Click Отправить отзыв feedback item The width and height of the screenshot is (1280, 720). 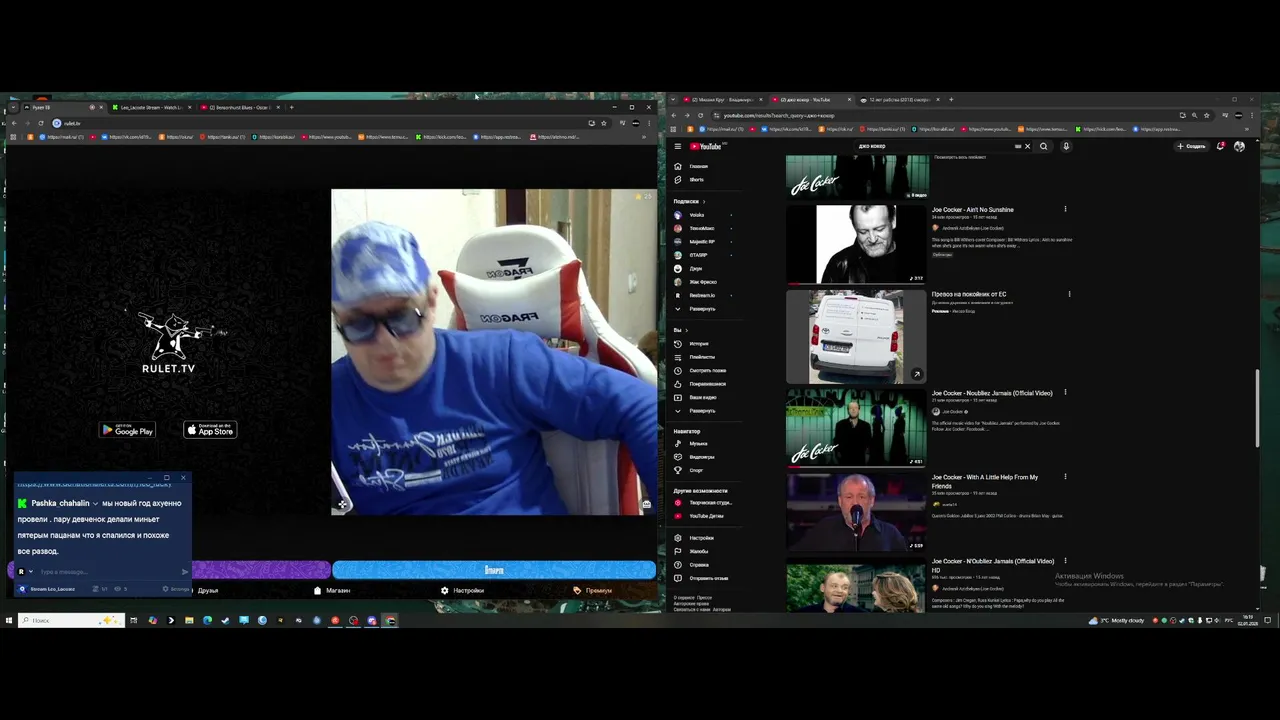point(710,578)
